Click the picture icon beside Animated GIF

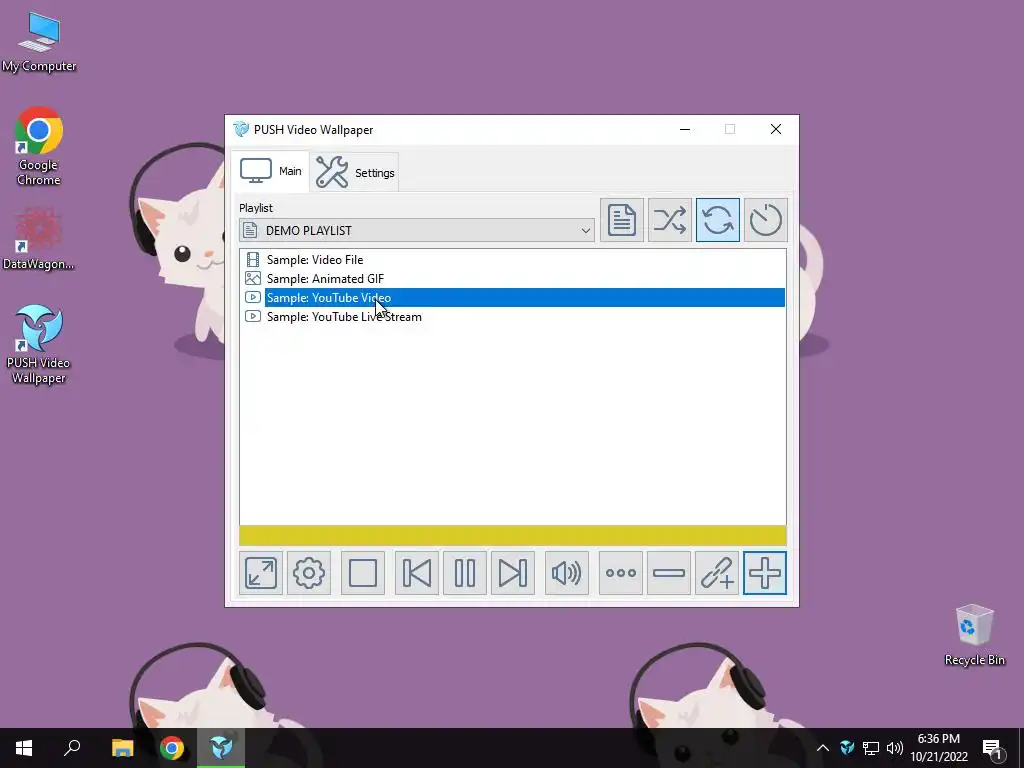coord(253,279)
